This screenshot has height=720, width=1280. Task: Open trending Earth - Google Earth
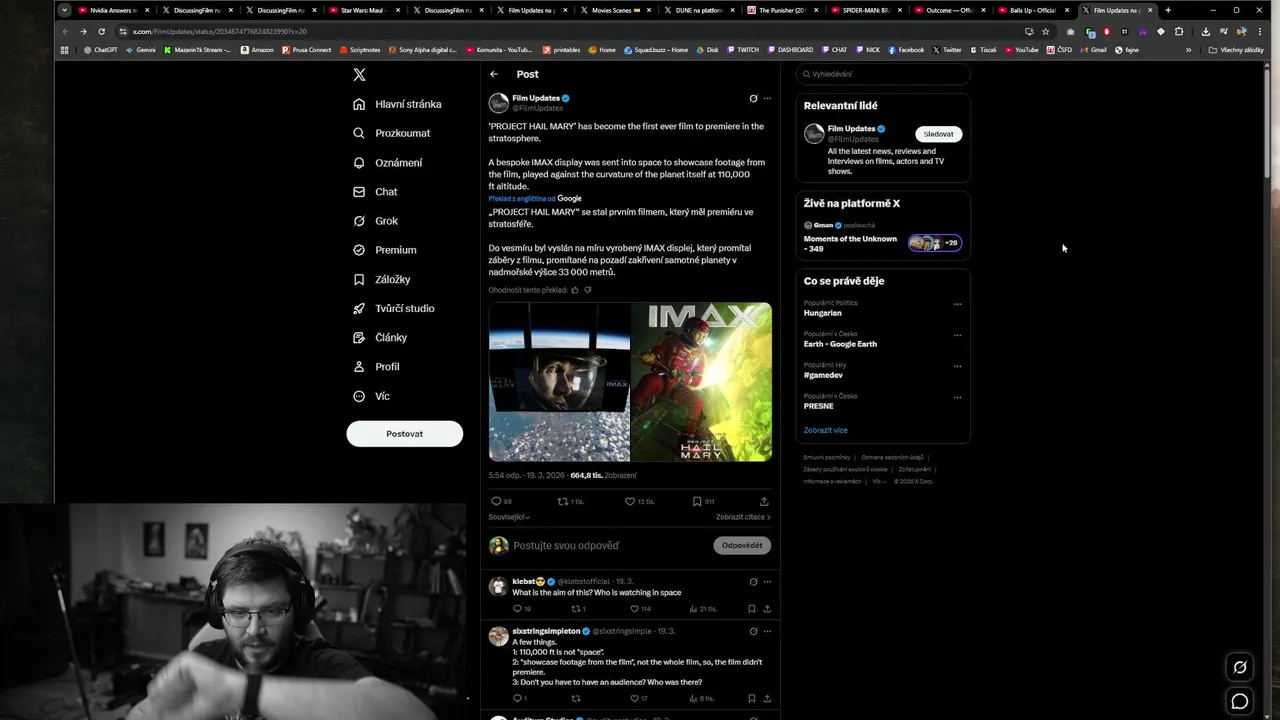[x=840, y=344]
